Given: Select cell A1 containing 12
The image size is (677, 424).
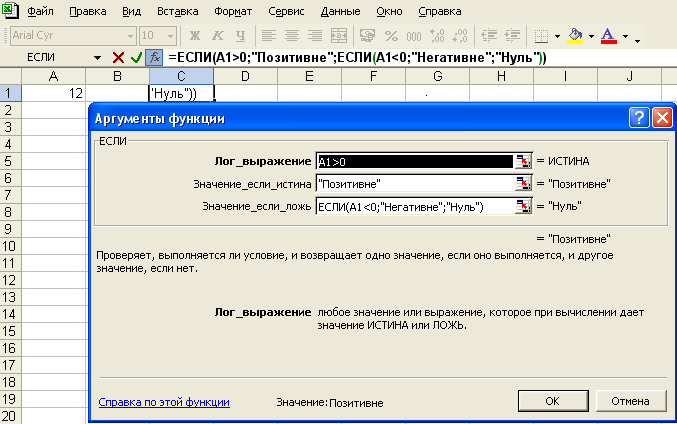Looking at the screenshot, I should [x=54, y=93].
